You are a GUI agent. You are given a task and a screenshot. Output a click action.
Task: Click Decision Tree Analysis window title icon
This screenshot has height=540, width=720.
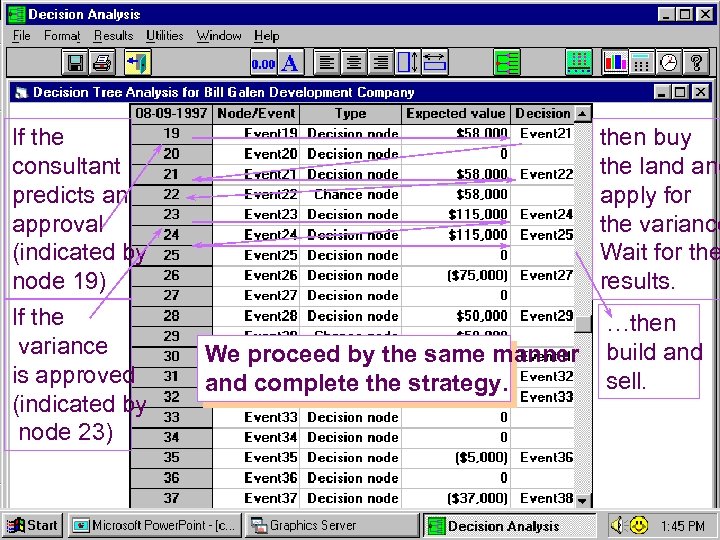click(21, 93)
